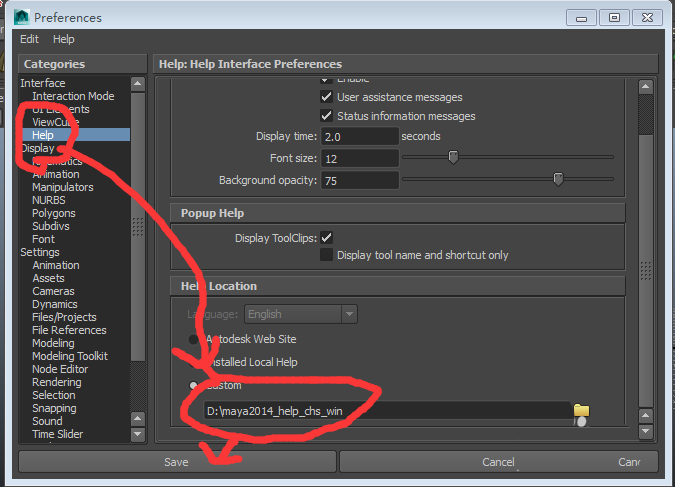
Task: Select the Node Editor category
Action: (60, 369)
